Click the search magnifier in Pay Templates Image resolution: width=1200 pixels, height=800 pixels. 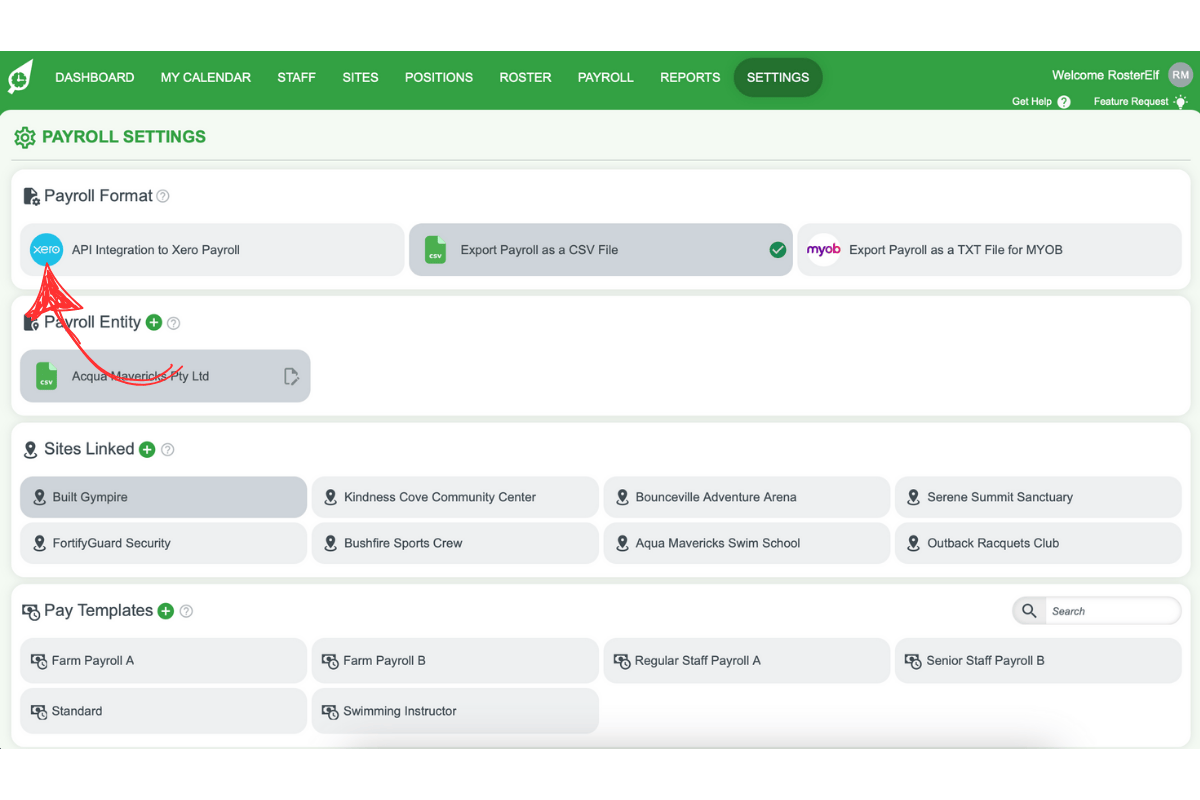tap(1029, 610)
